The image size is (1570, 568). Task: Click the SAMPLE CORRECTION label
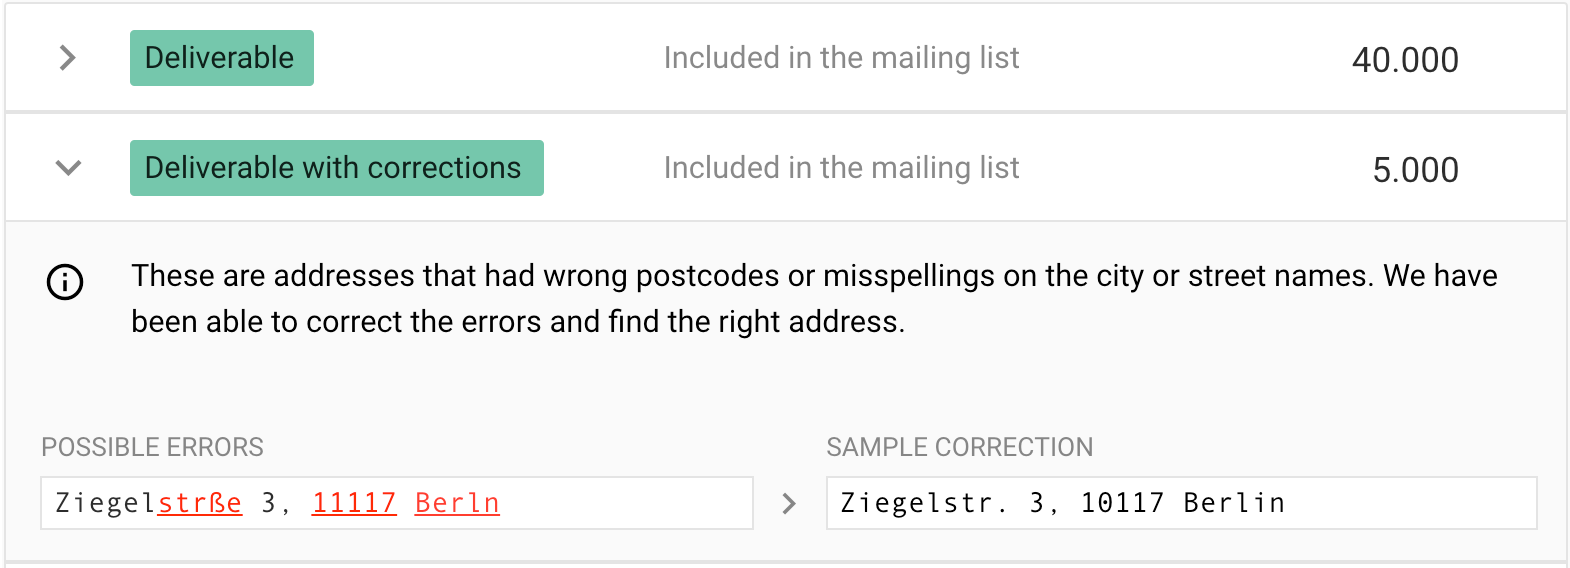click(x=960, y=447)
